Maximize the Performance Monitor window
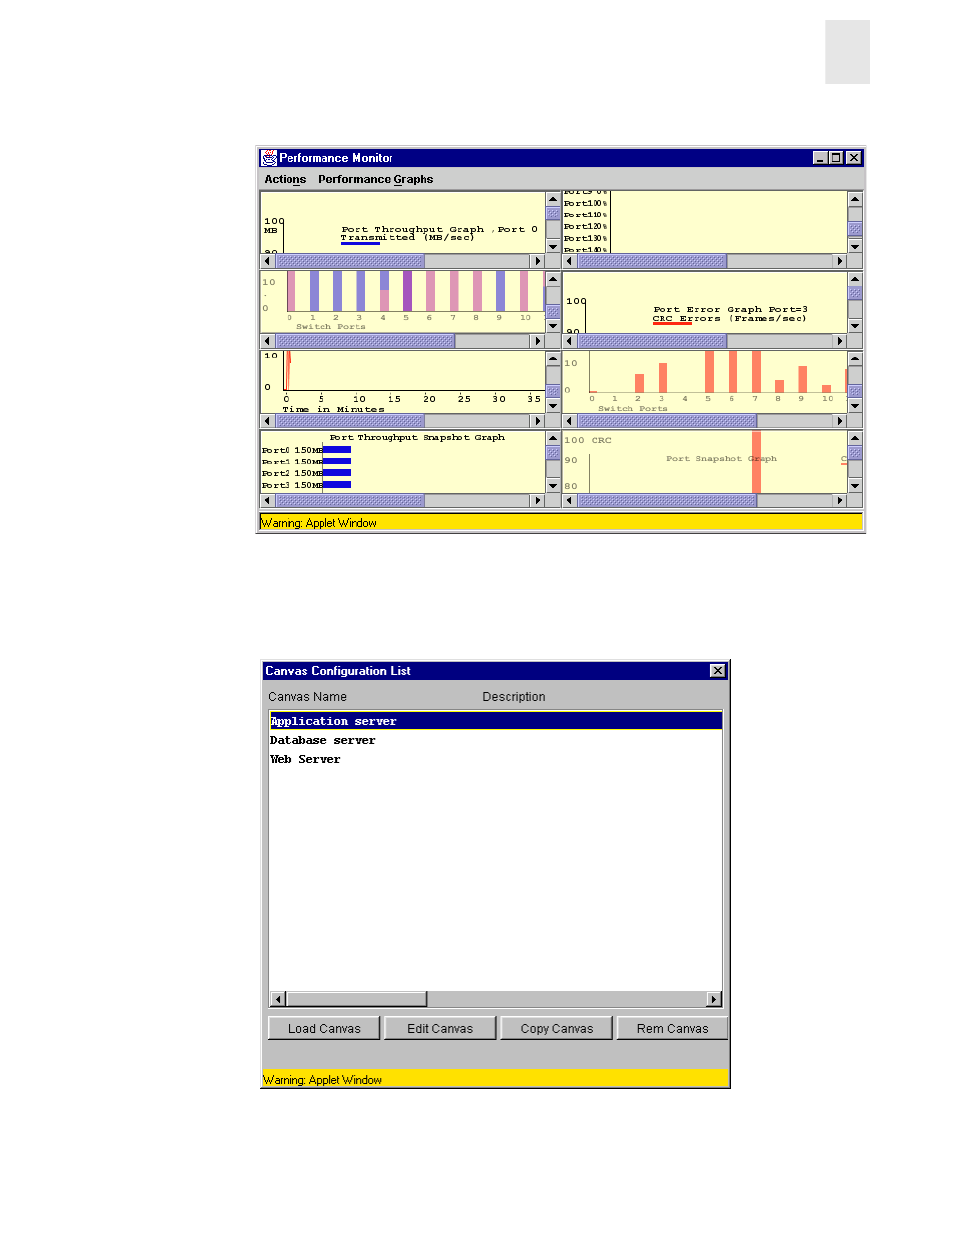Screen dimensions: 954x1235 836,158
